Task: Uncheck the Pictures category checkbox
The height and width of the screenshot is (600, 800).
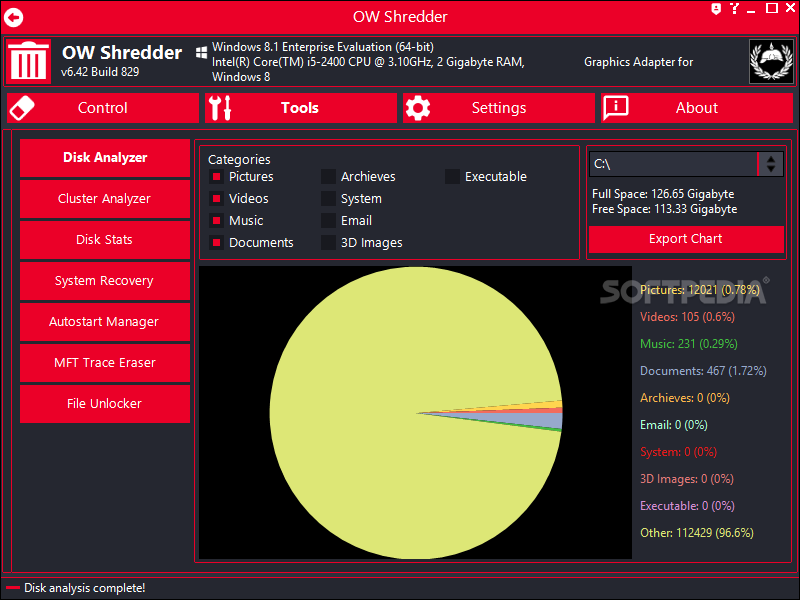Action: point(216,177)
